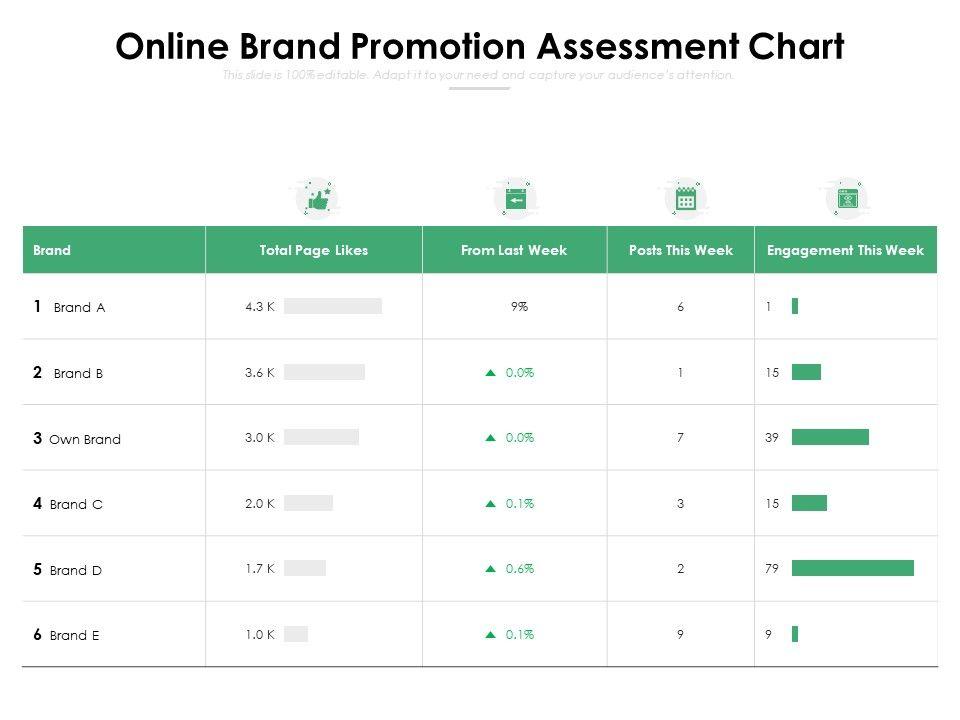Click the back-arrow window icon

click(516, 200)
